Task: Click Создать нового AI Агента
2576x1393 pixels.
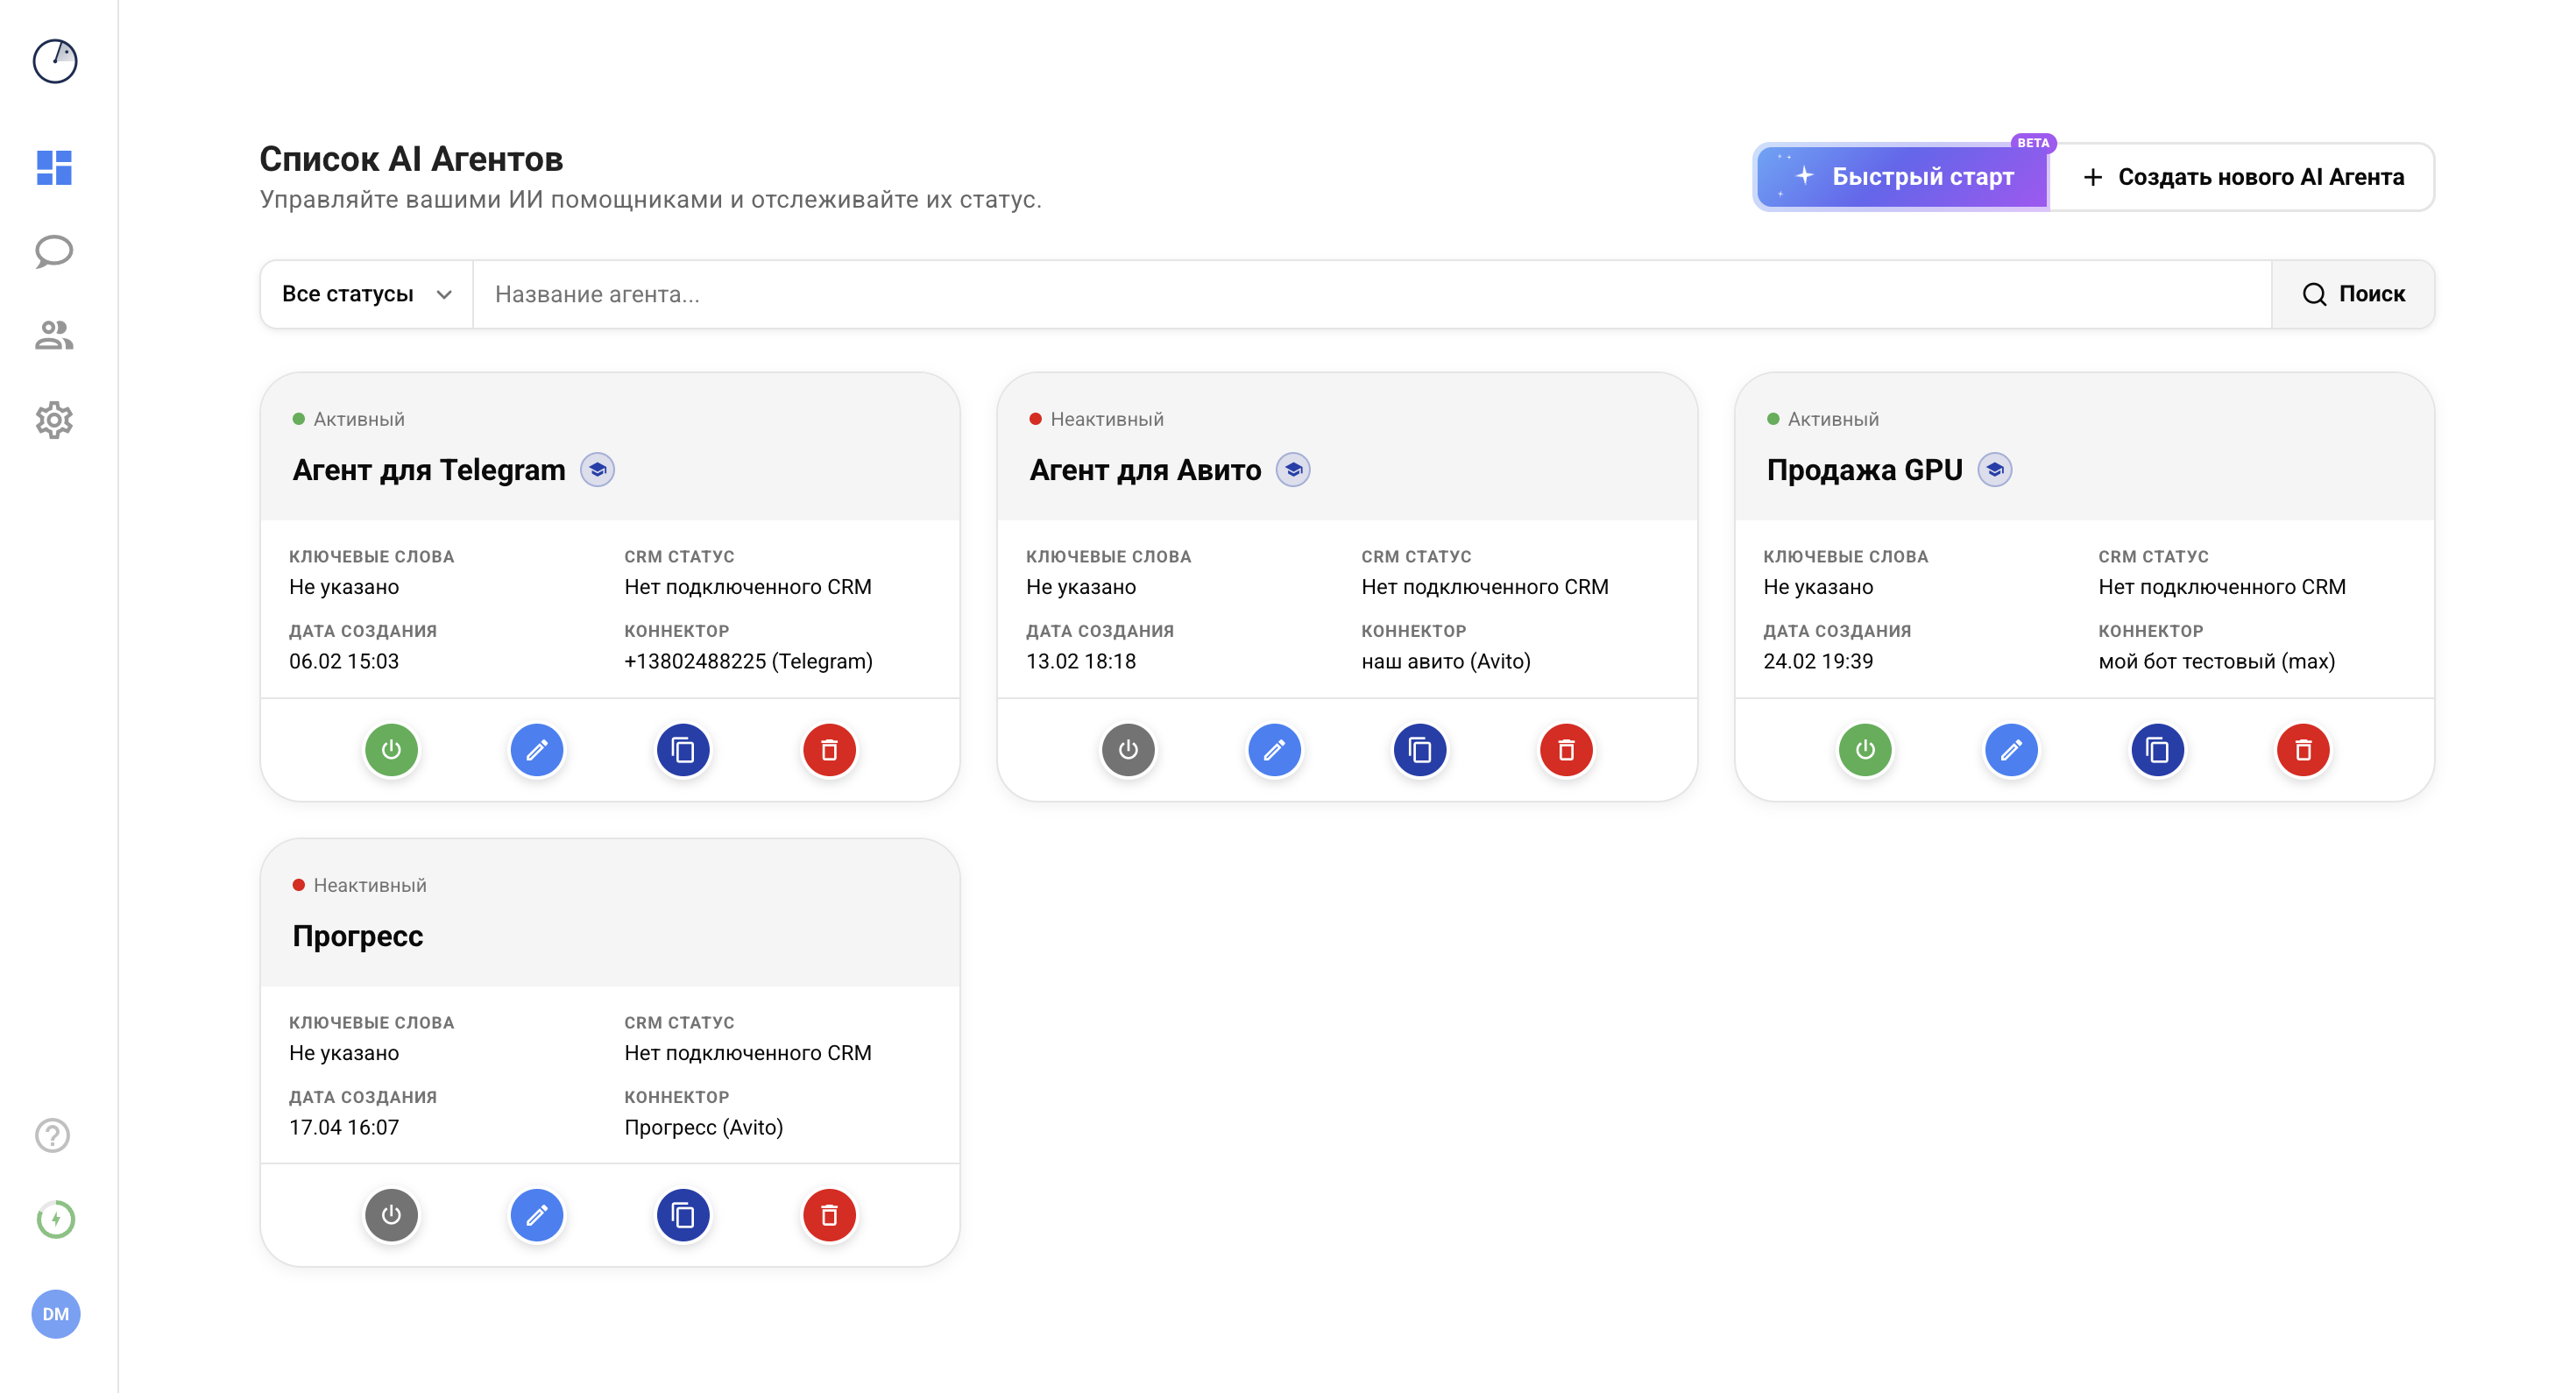Action: tap(2243, 177)
